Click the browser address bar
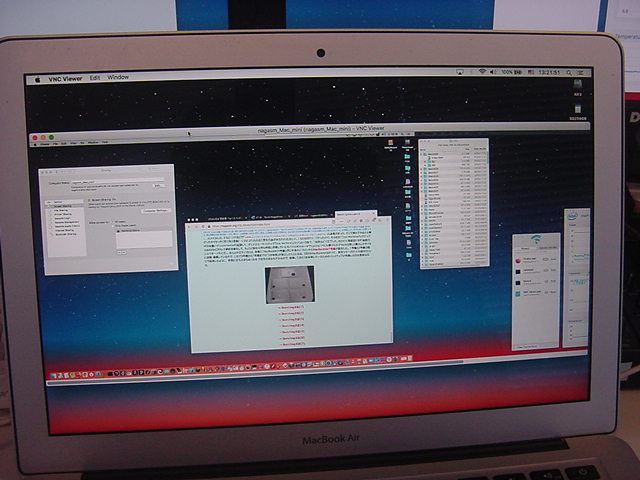 [269, 224]
